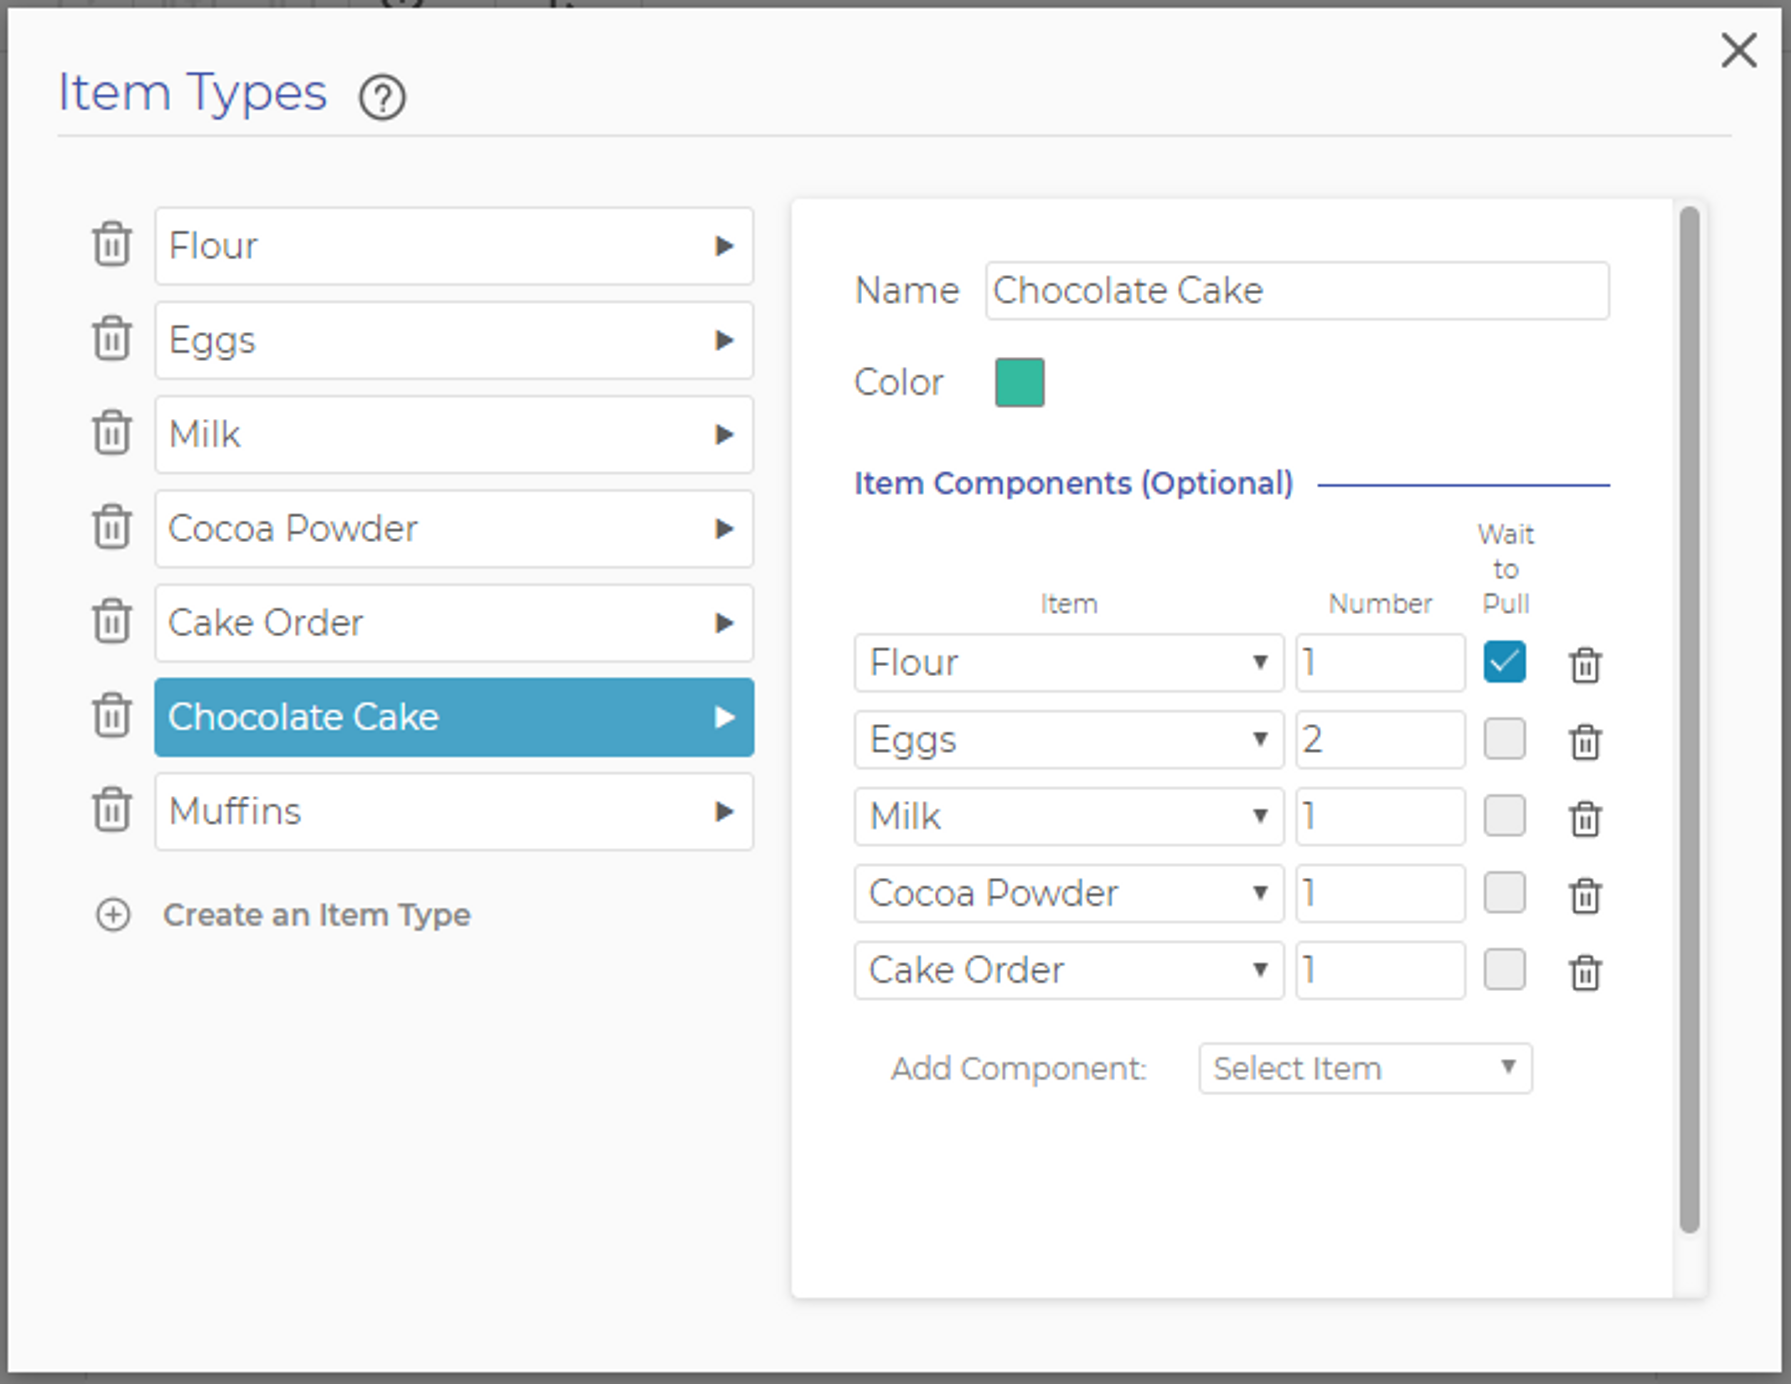Viewport: 1791px width, 1384px height.
Task: Click the Create an Item Type link
Action: (316, 915)
